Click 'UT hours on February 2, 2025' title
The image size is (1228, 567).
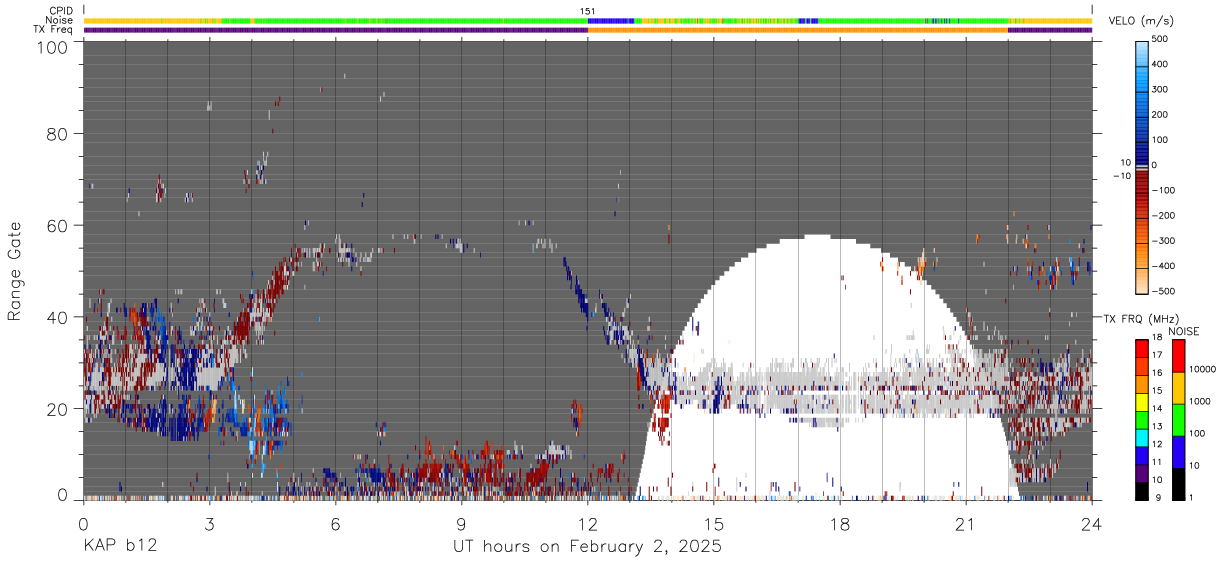[x=588, y=547]
